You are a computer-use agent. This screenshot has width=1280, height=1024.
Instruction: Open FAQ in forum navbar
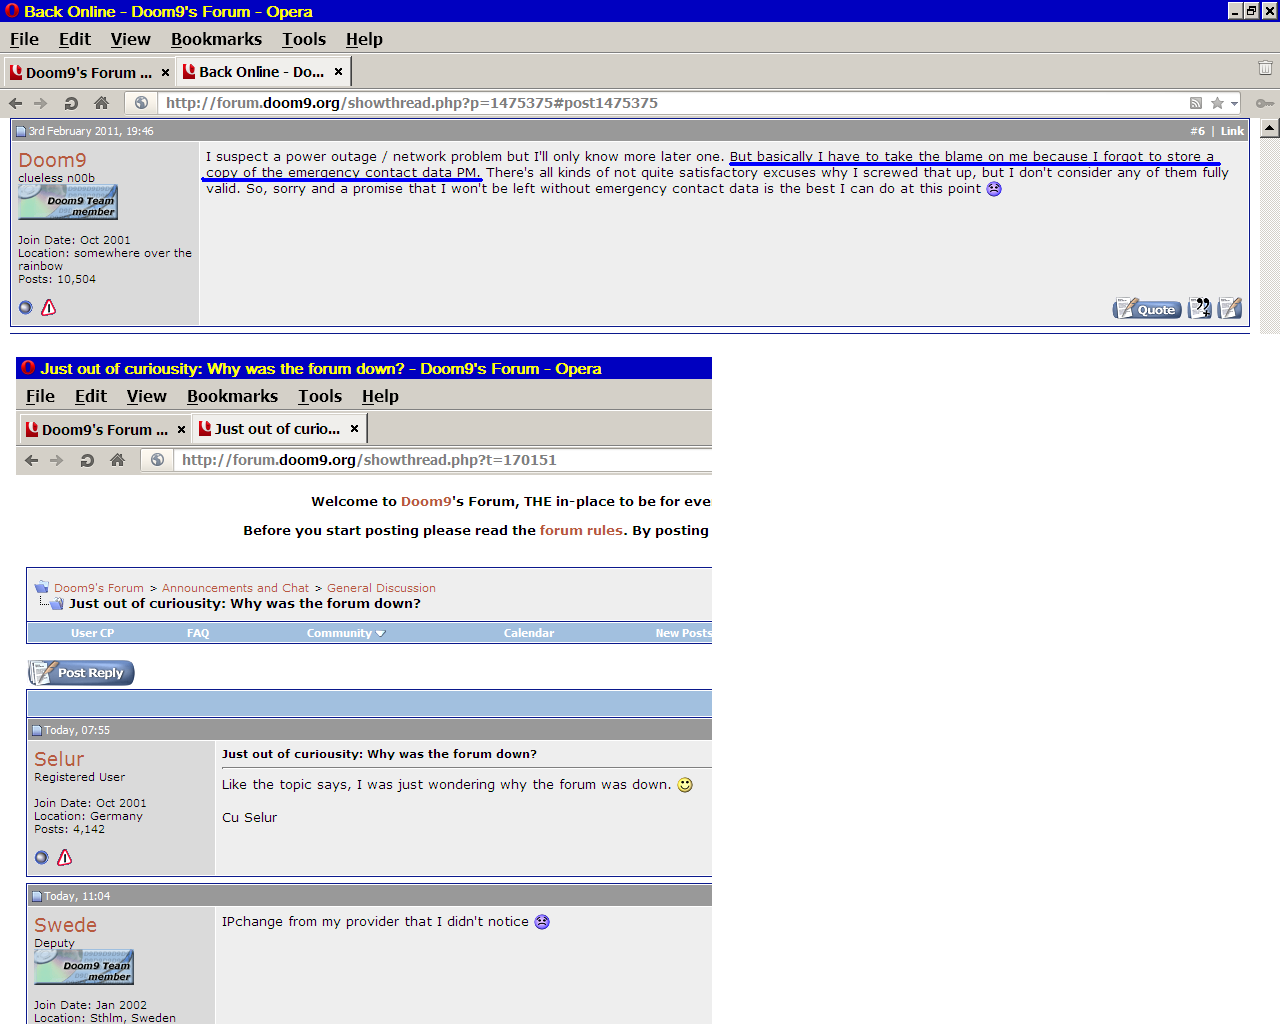tap(198, 633)
